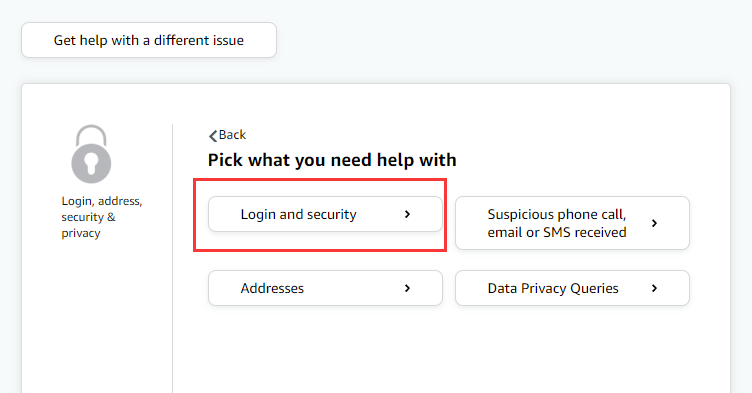Viewport: 752px width, 393px height.
Task: Click the 'Addresses' text label
Action: point(272,288)
